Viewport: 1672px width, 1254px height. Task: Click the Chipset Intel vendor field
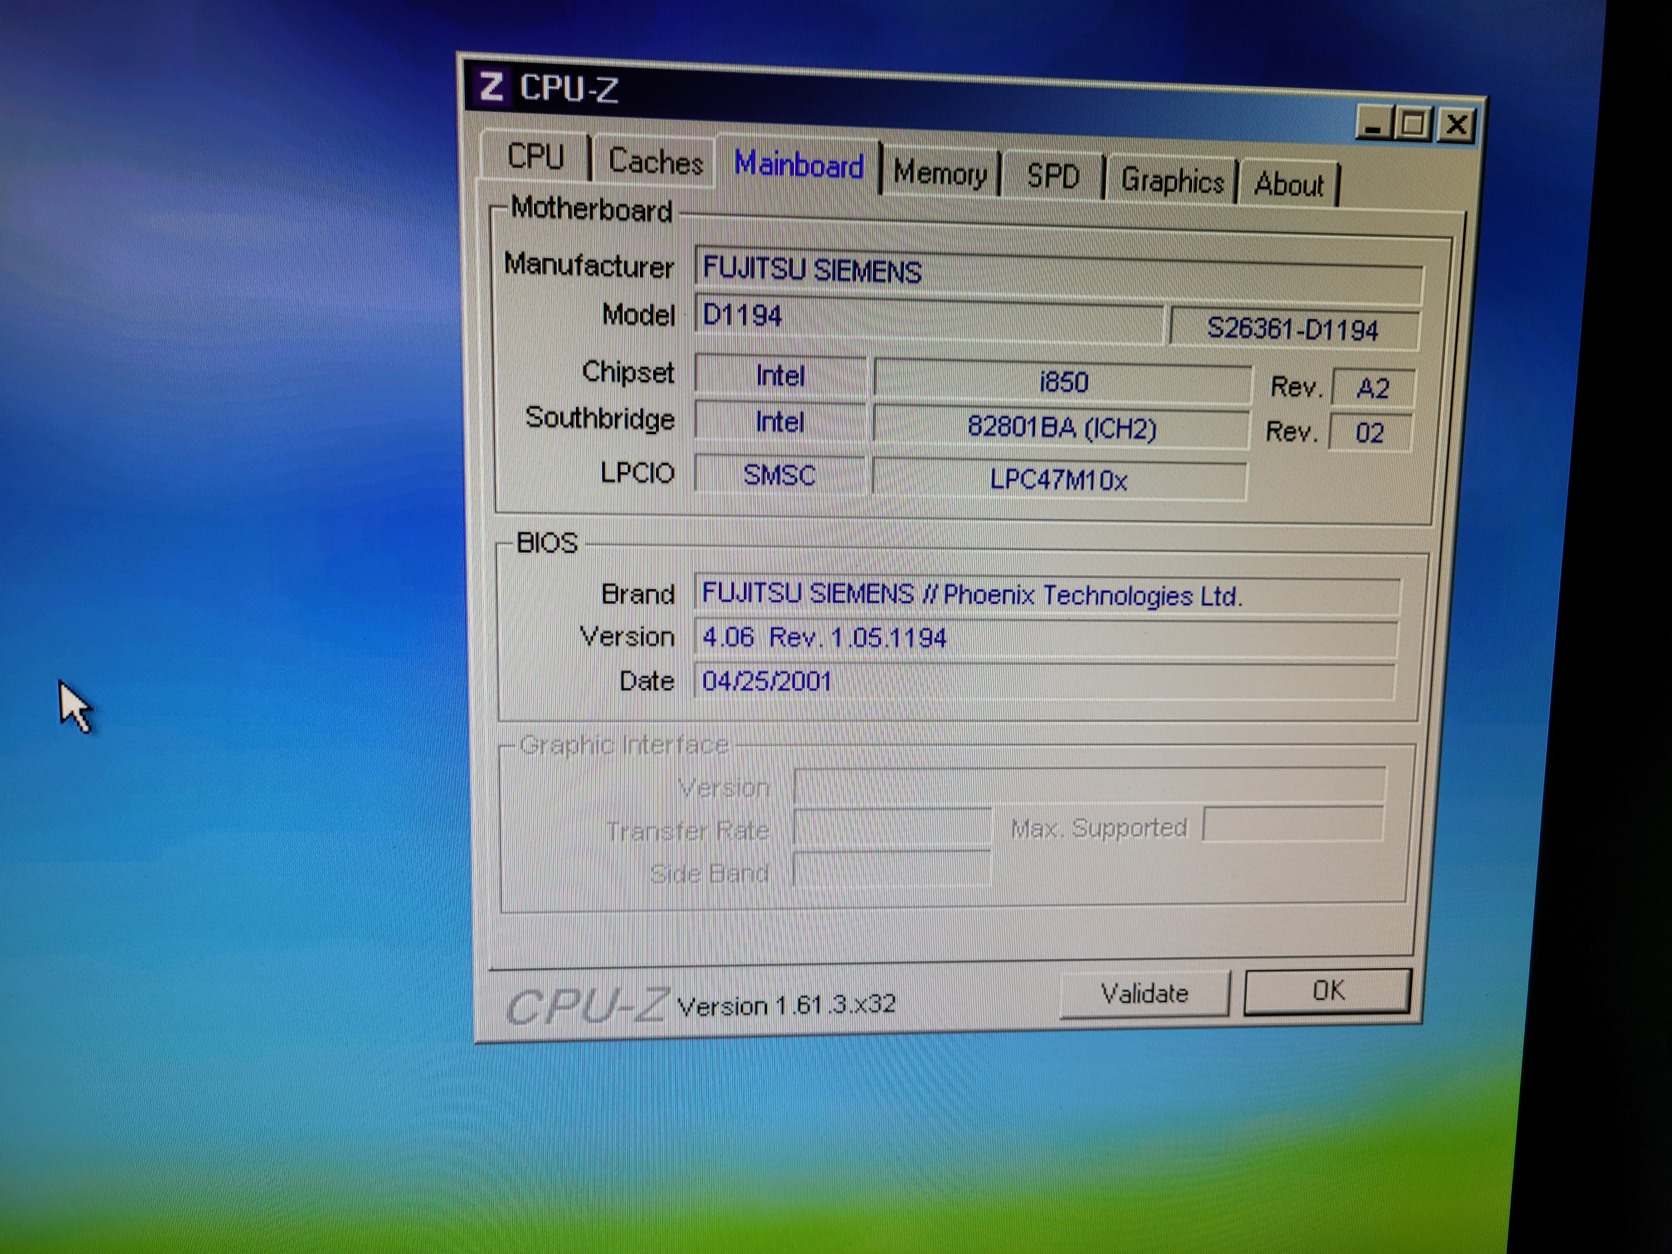pos(780,376)
